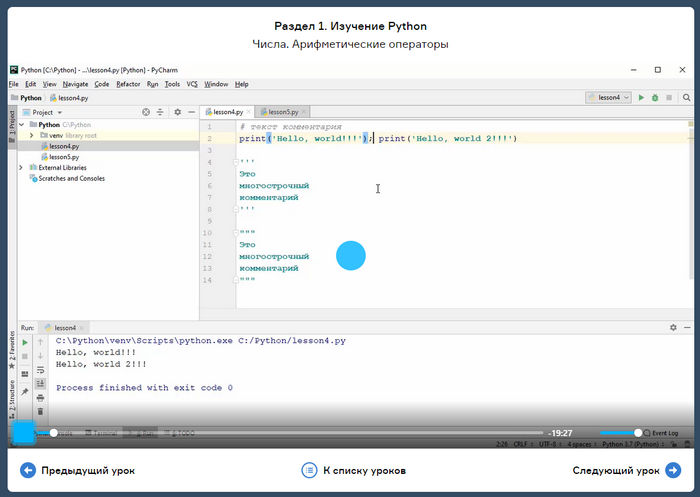The width and height of the screenshot is (700, 497).
Task: Open the View menu
Action: point(49,84)
